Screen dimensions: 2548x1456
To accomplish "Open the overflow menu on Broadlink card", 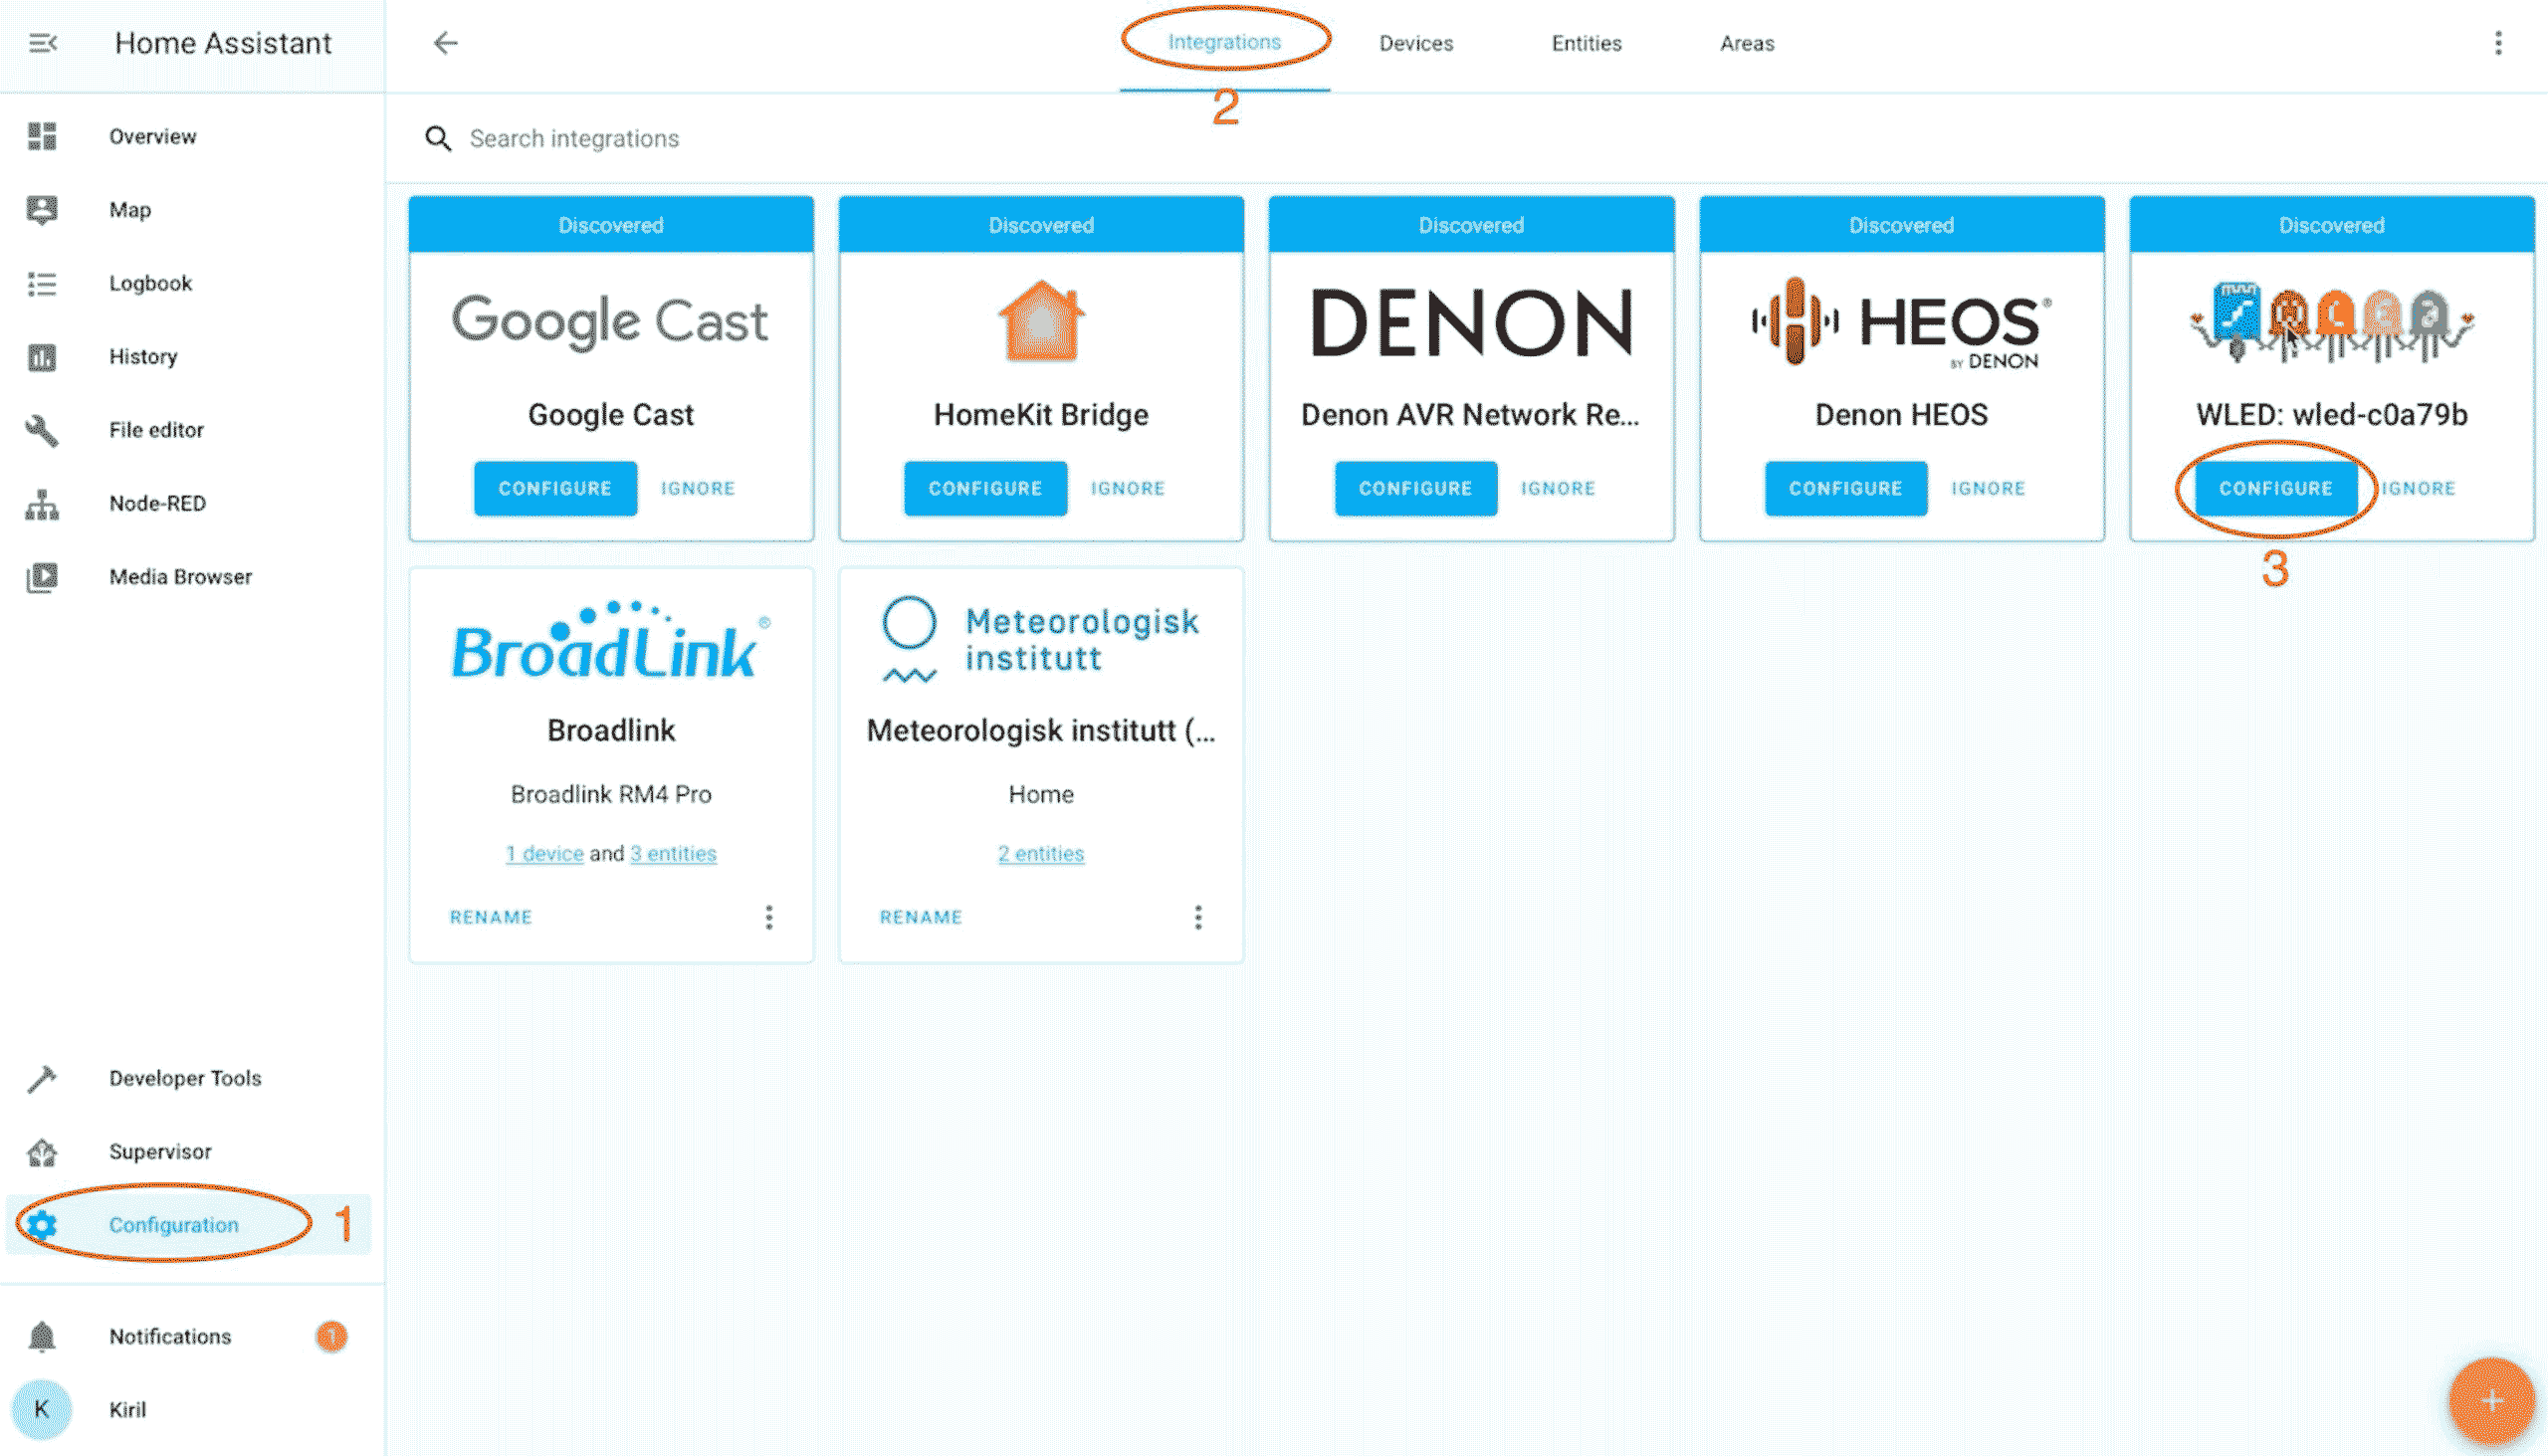I will (x=769, y=917).
